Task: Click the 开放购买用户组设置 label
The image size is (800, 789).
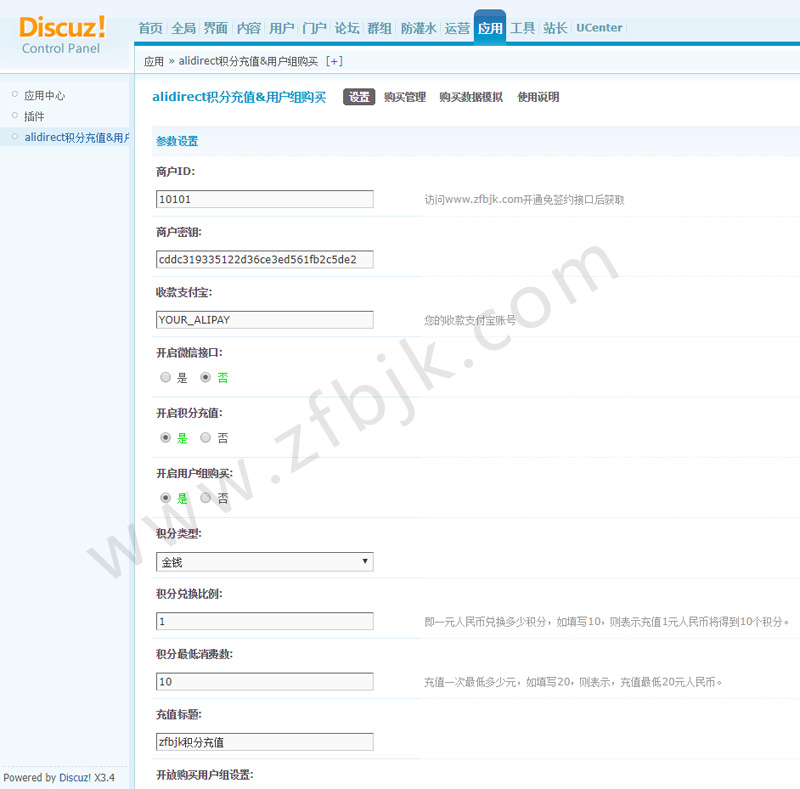Action: coord(205,775)
